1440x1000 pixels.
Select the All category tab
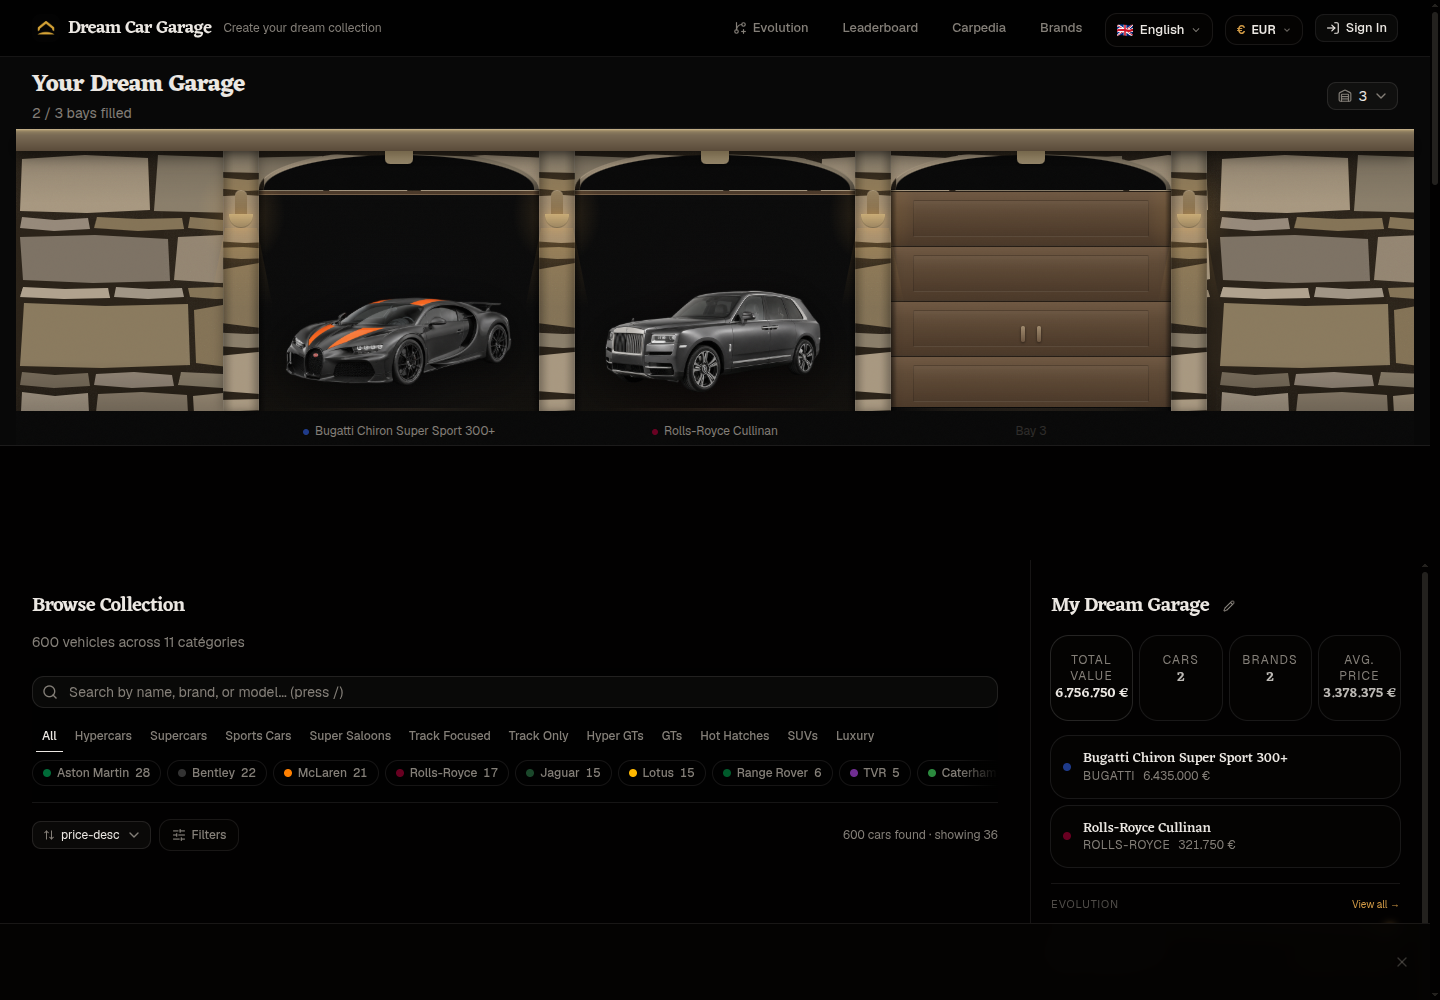tap(49, 736)
